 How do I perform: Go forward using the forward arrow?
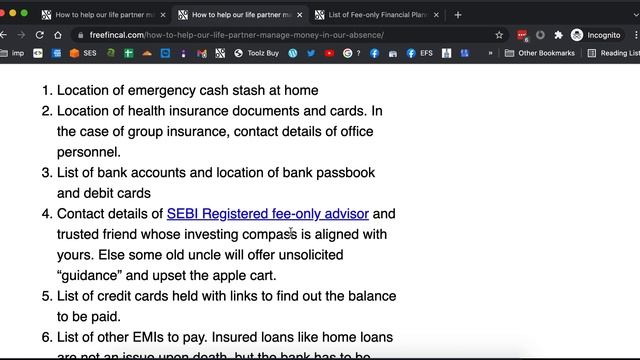tap(21, 35)
